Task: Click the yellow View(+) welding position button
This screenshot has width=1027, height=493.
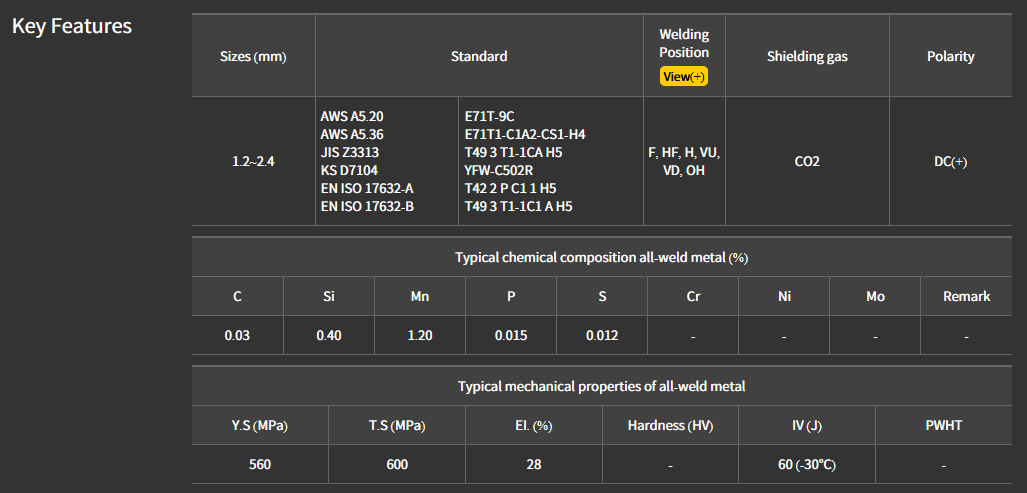Action: coord(684,77)
